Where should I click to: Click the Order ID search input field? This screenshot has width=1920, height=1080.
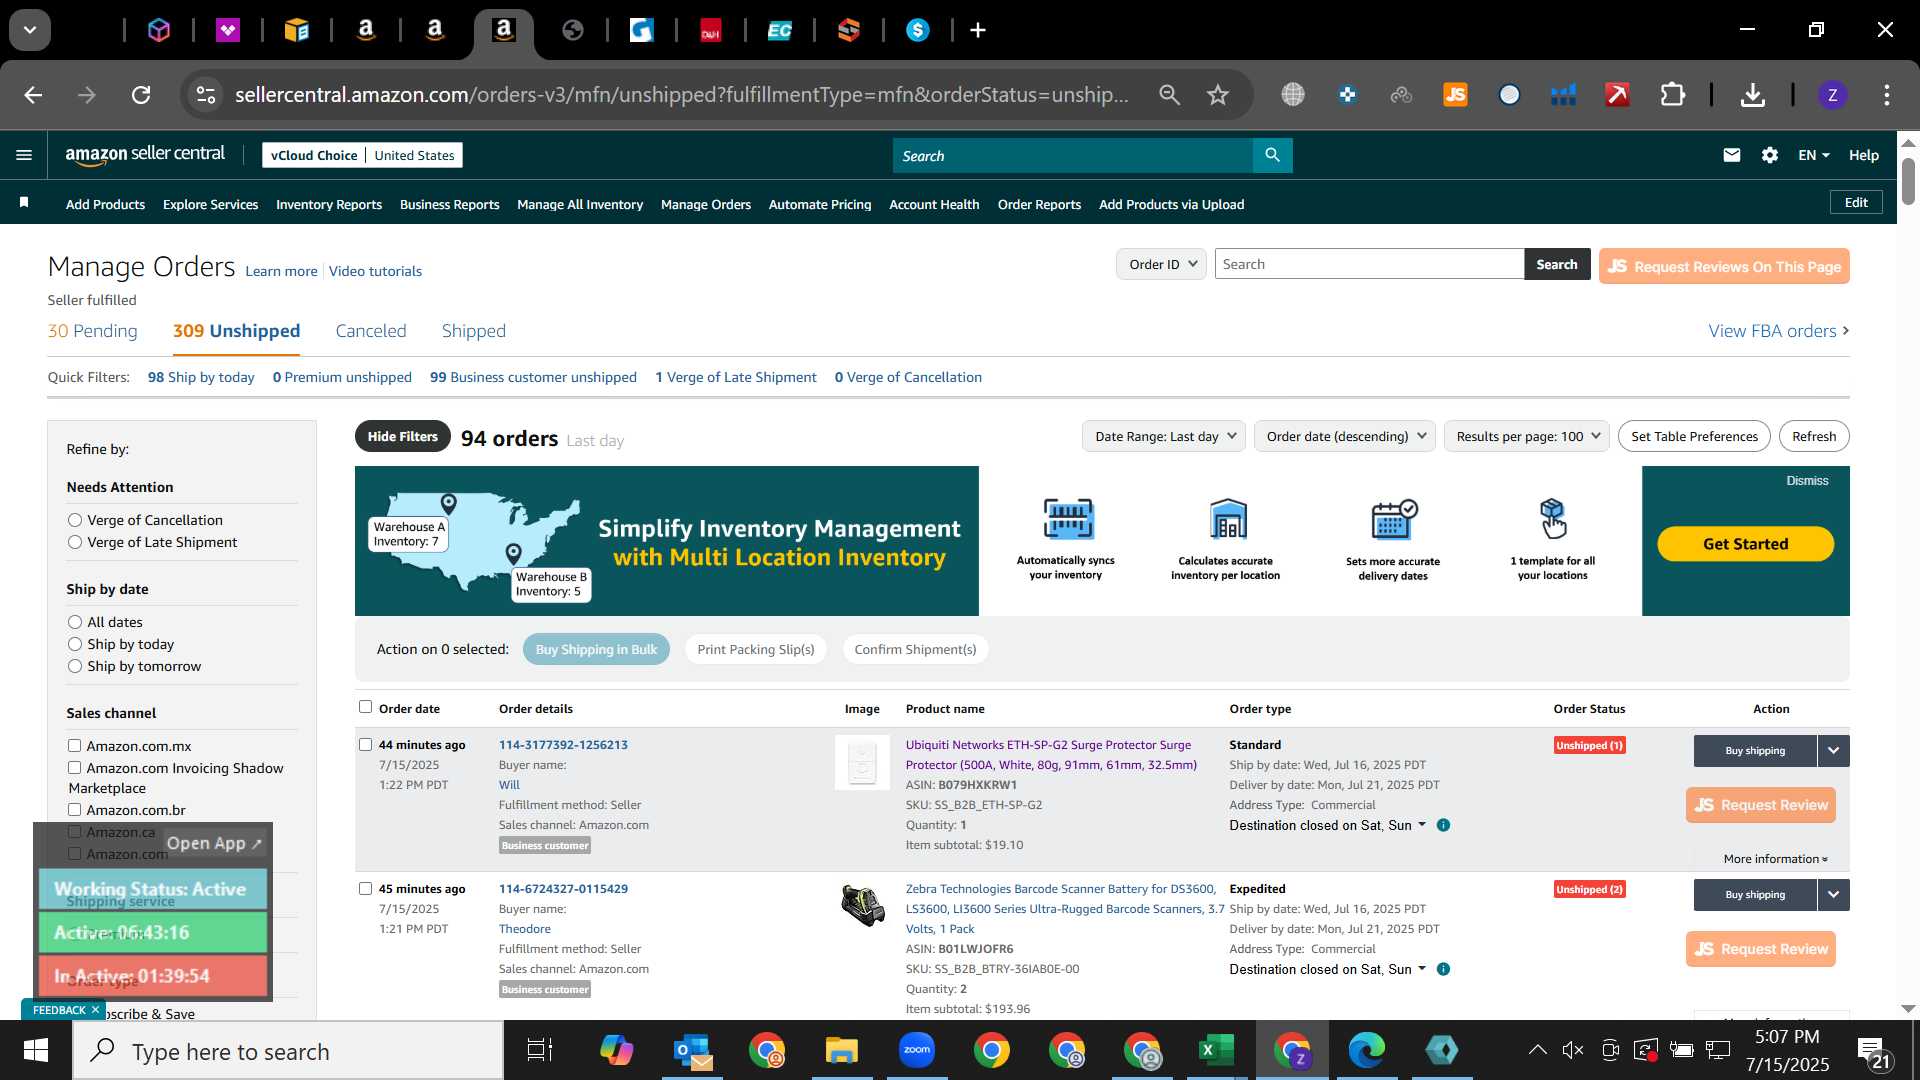point(1369,264)
